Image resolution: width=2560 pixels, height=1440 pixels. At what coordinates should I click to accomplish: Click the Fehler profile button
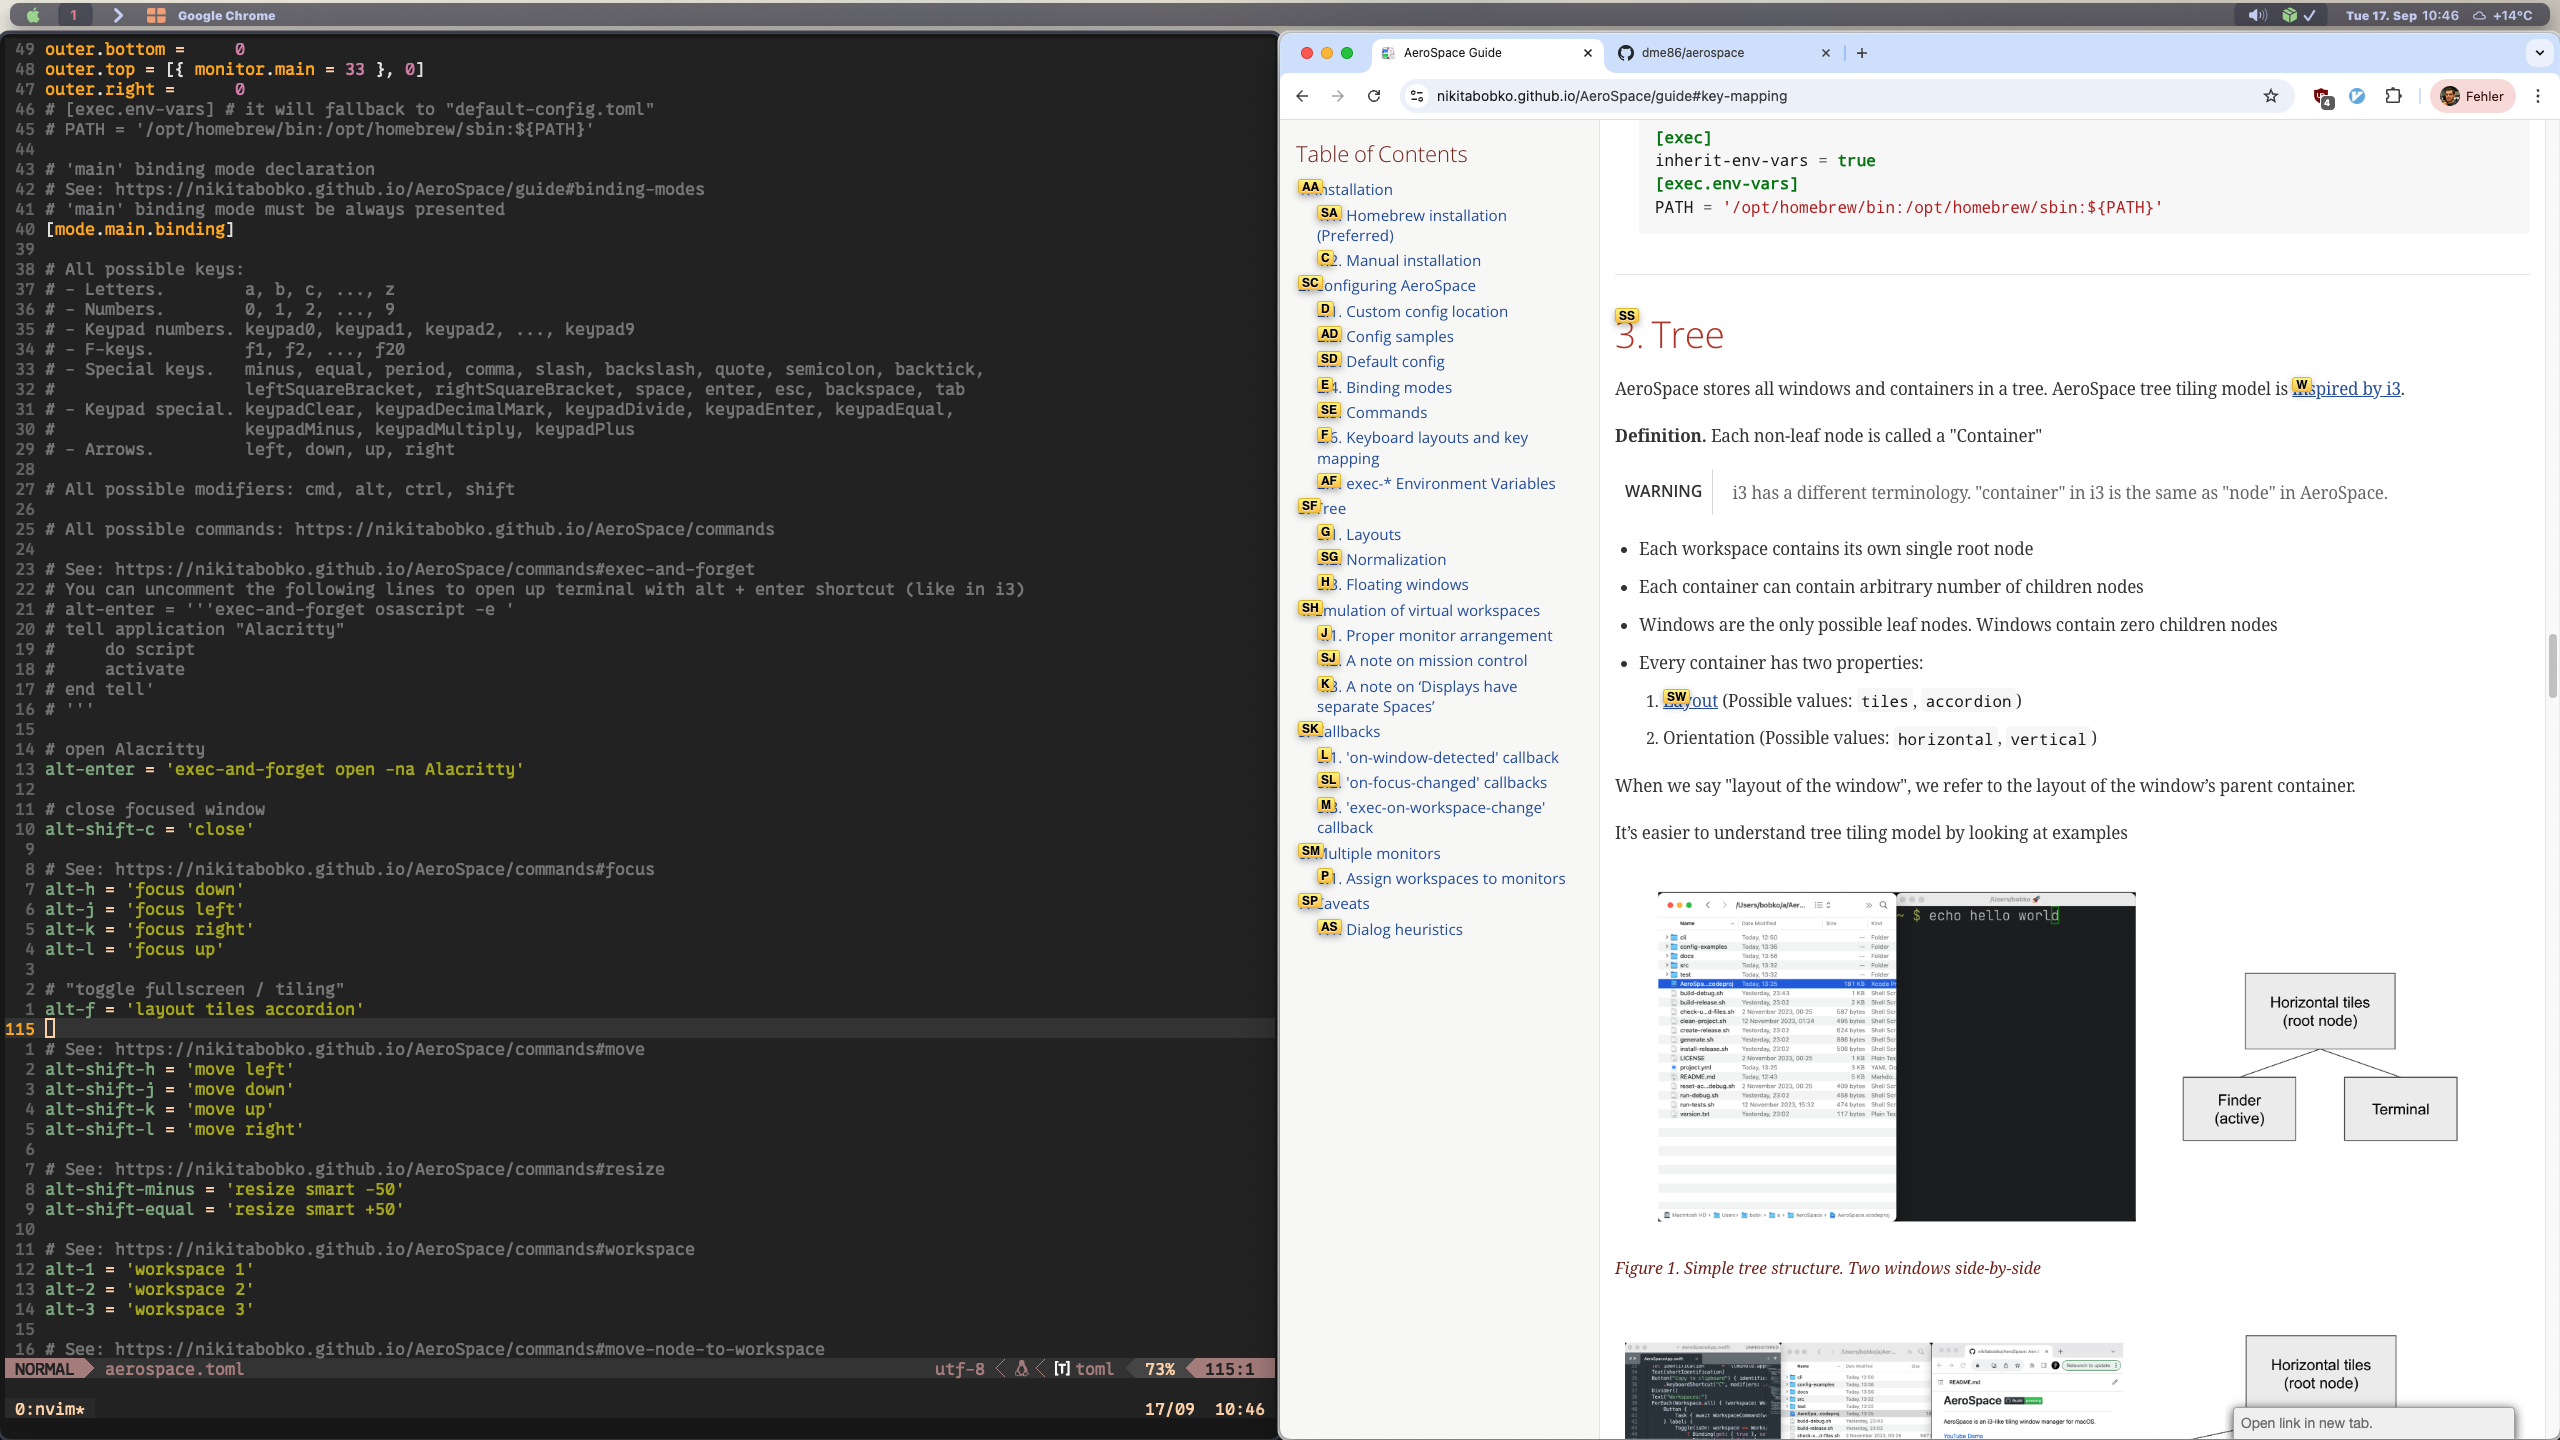point(2472,96)
